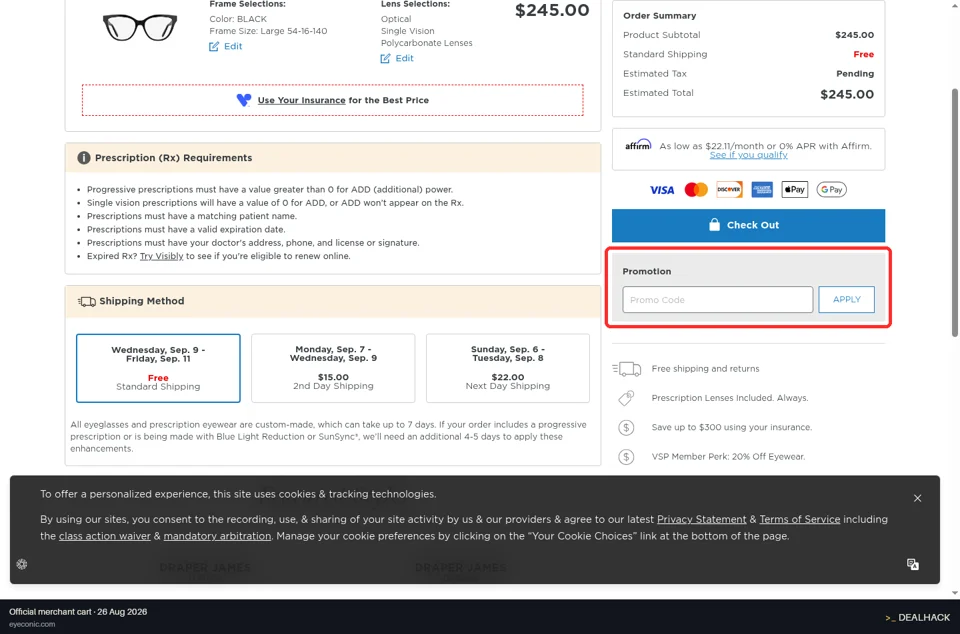The image size is (960, 634).
Task: Click the Estimated Tax Pending value
Action: pos(855,73)
